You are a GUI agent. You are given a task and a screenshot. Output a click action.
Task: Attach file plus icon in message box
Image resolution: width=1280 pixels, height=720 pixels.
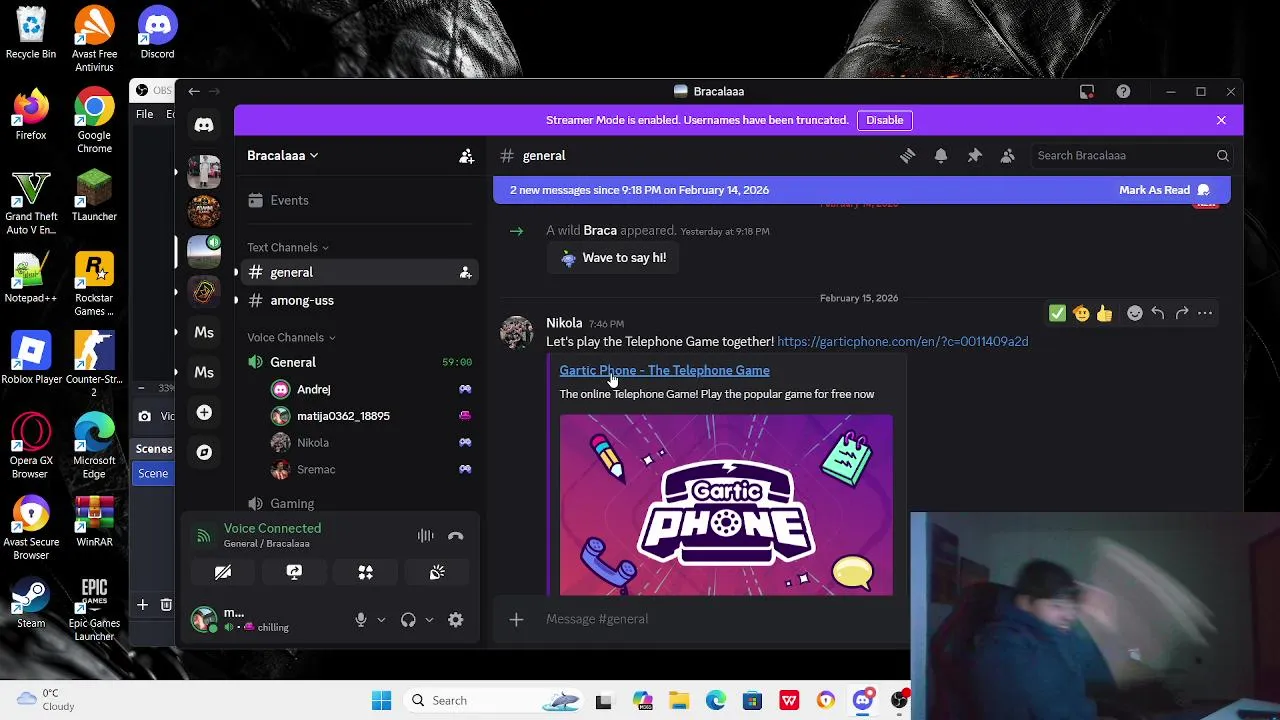click(x=516, y=619)
